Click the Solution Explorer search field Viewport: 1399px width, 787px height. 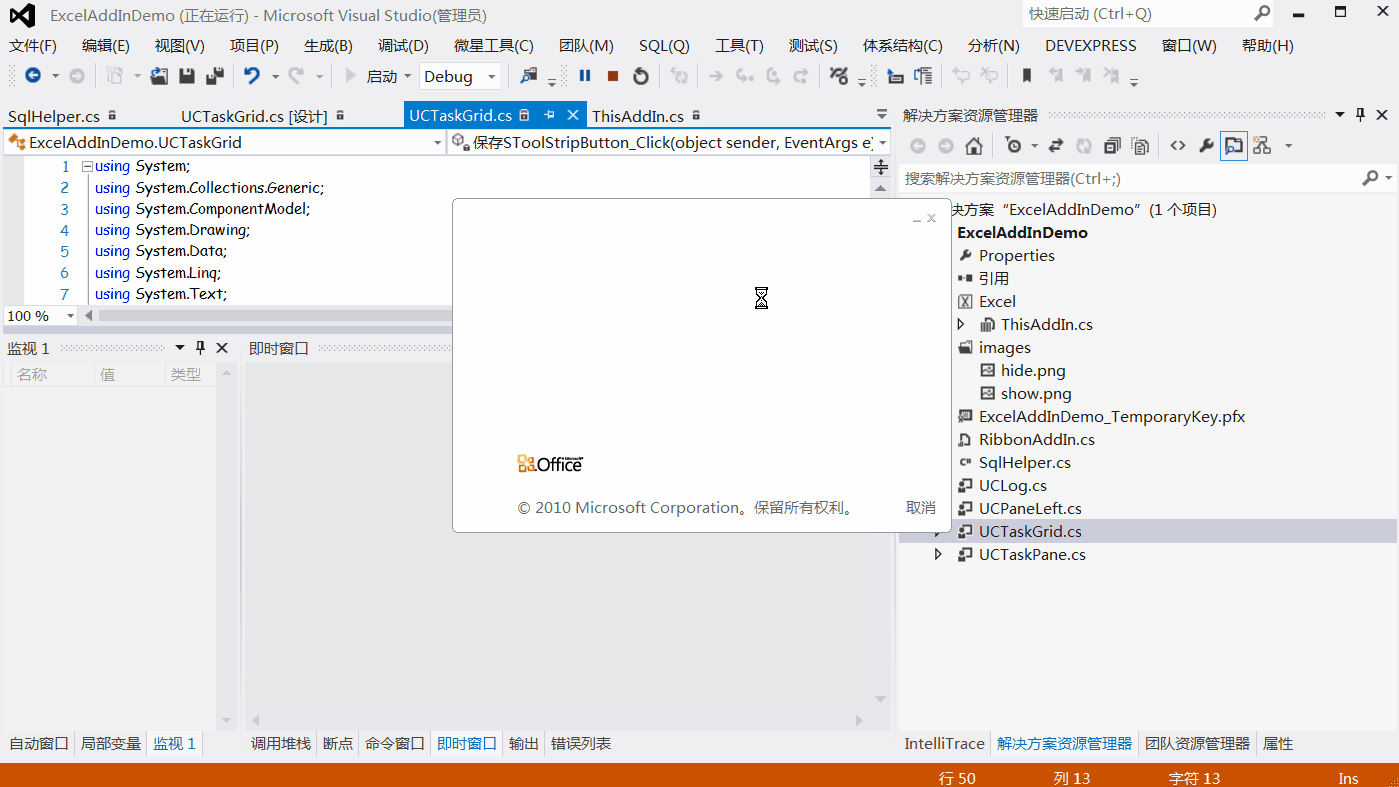tap(1130, 178)
